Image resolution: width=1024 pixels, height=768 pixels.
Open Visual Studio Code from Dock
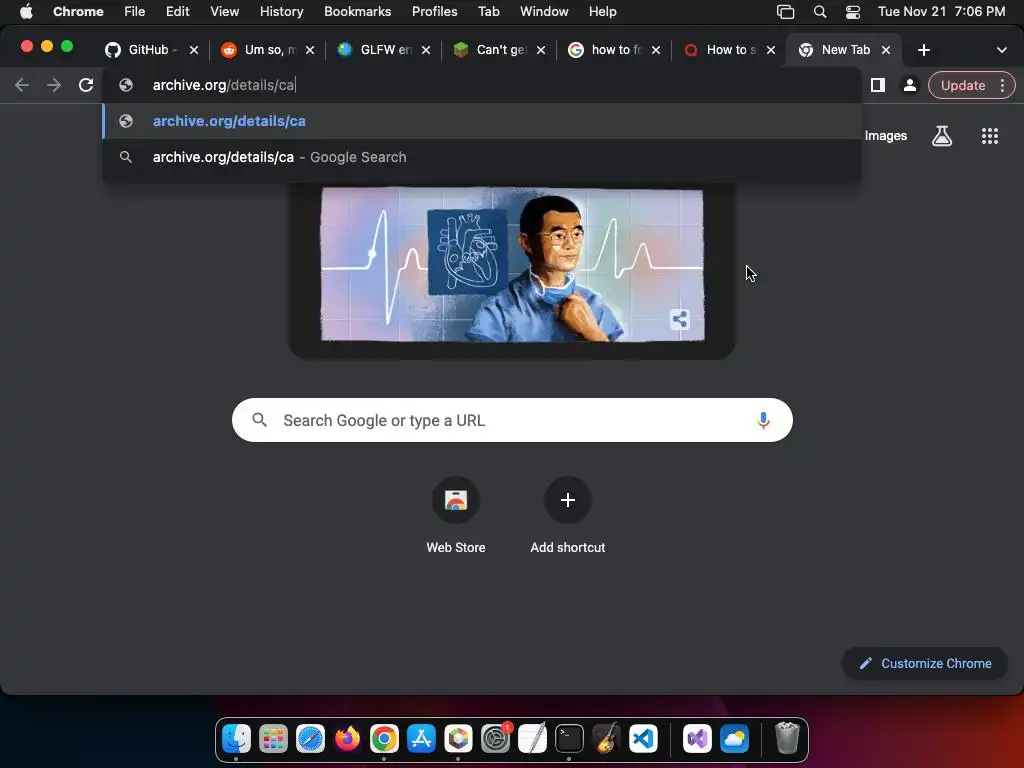point(643,739)
